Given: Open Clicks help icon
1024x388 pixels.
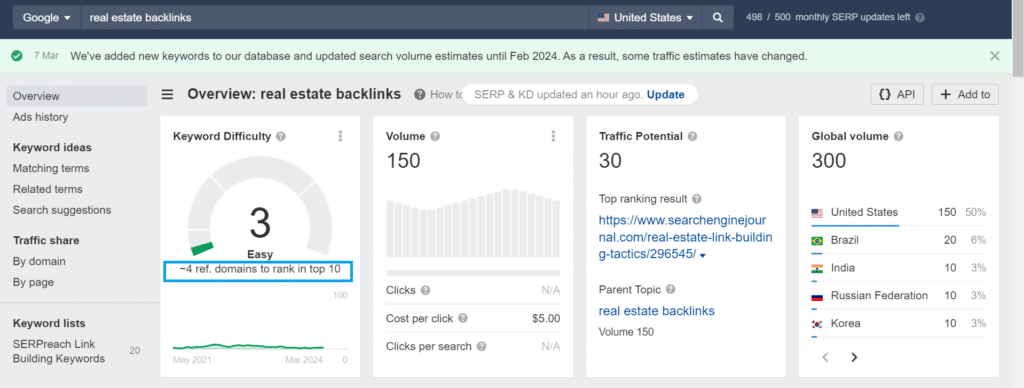Looking at the screenshot, I should (425, 290).
